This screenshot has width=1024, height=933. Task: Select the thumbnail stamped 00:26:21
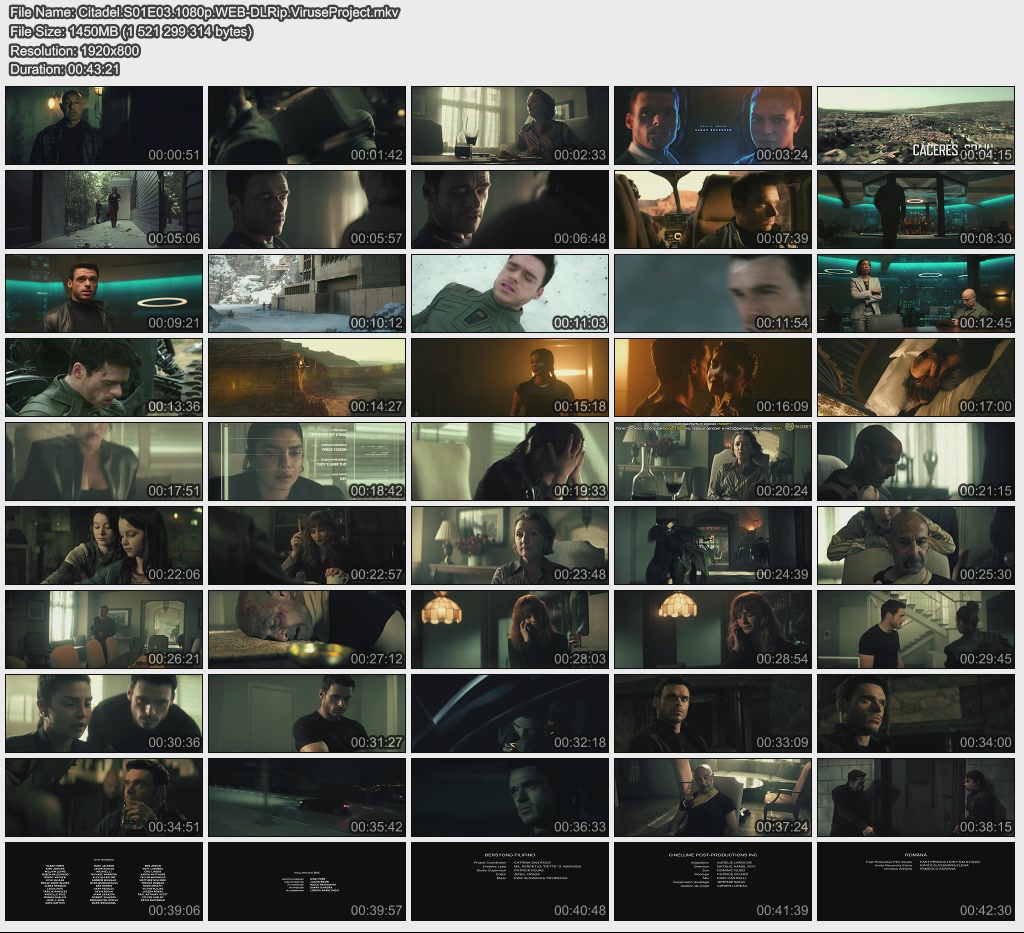tap(104, 629)
